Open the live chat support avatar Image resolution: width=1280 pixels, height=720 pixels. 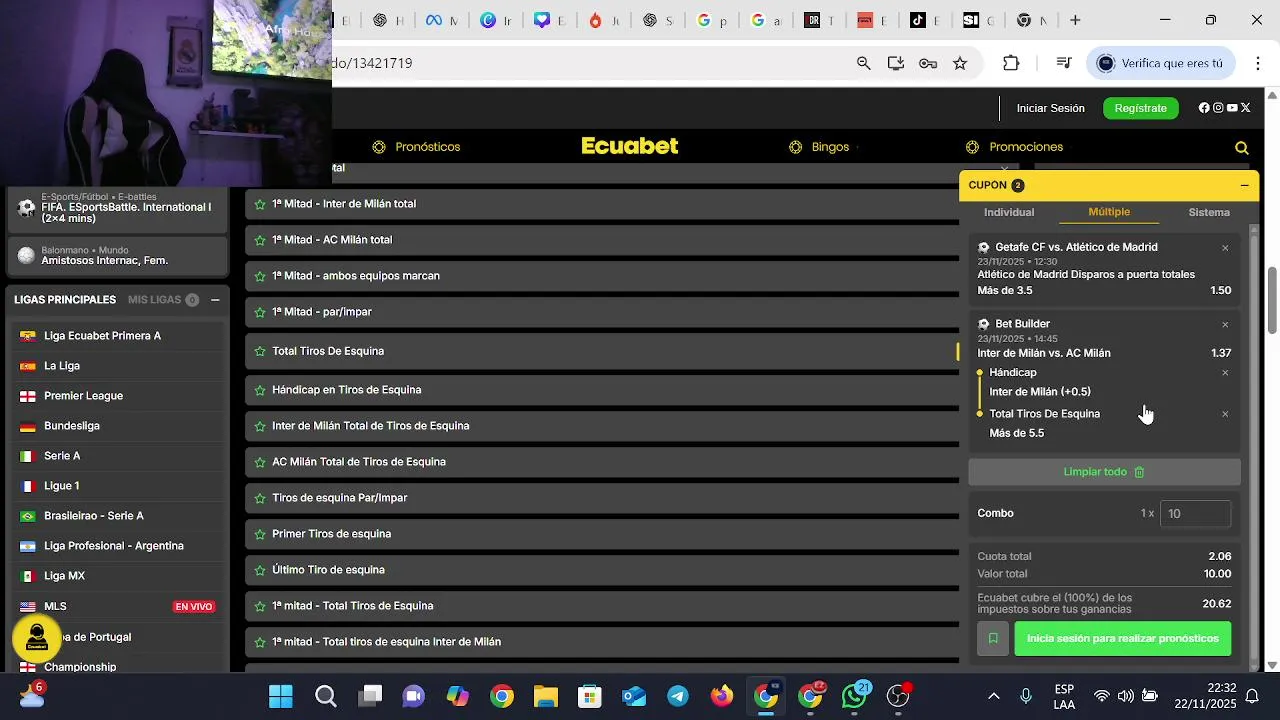pos(37,637)
